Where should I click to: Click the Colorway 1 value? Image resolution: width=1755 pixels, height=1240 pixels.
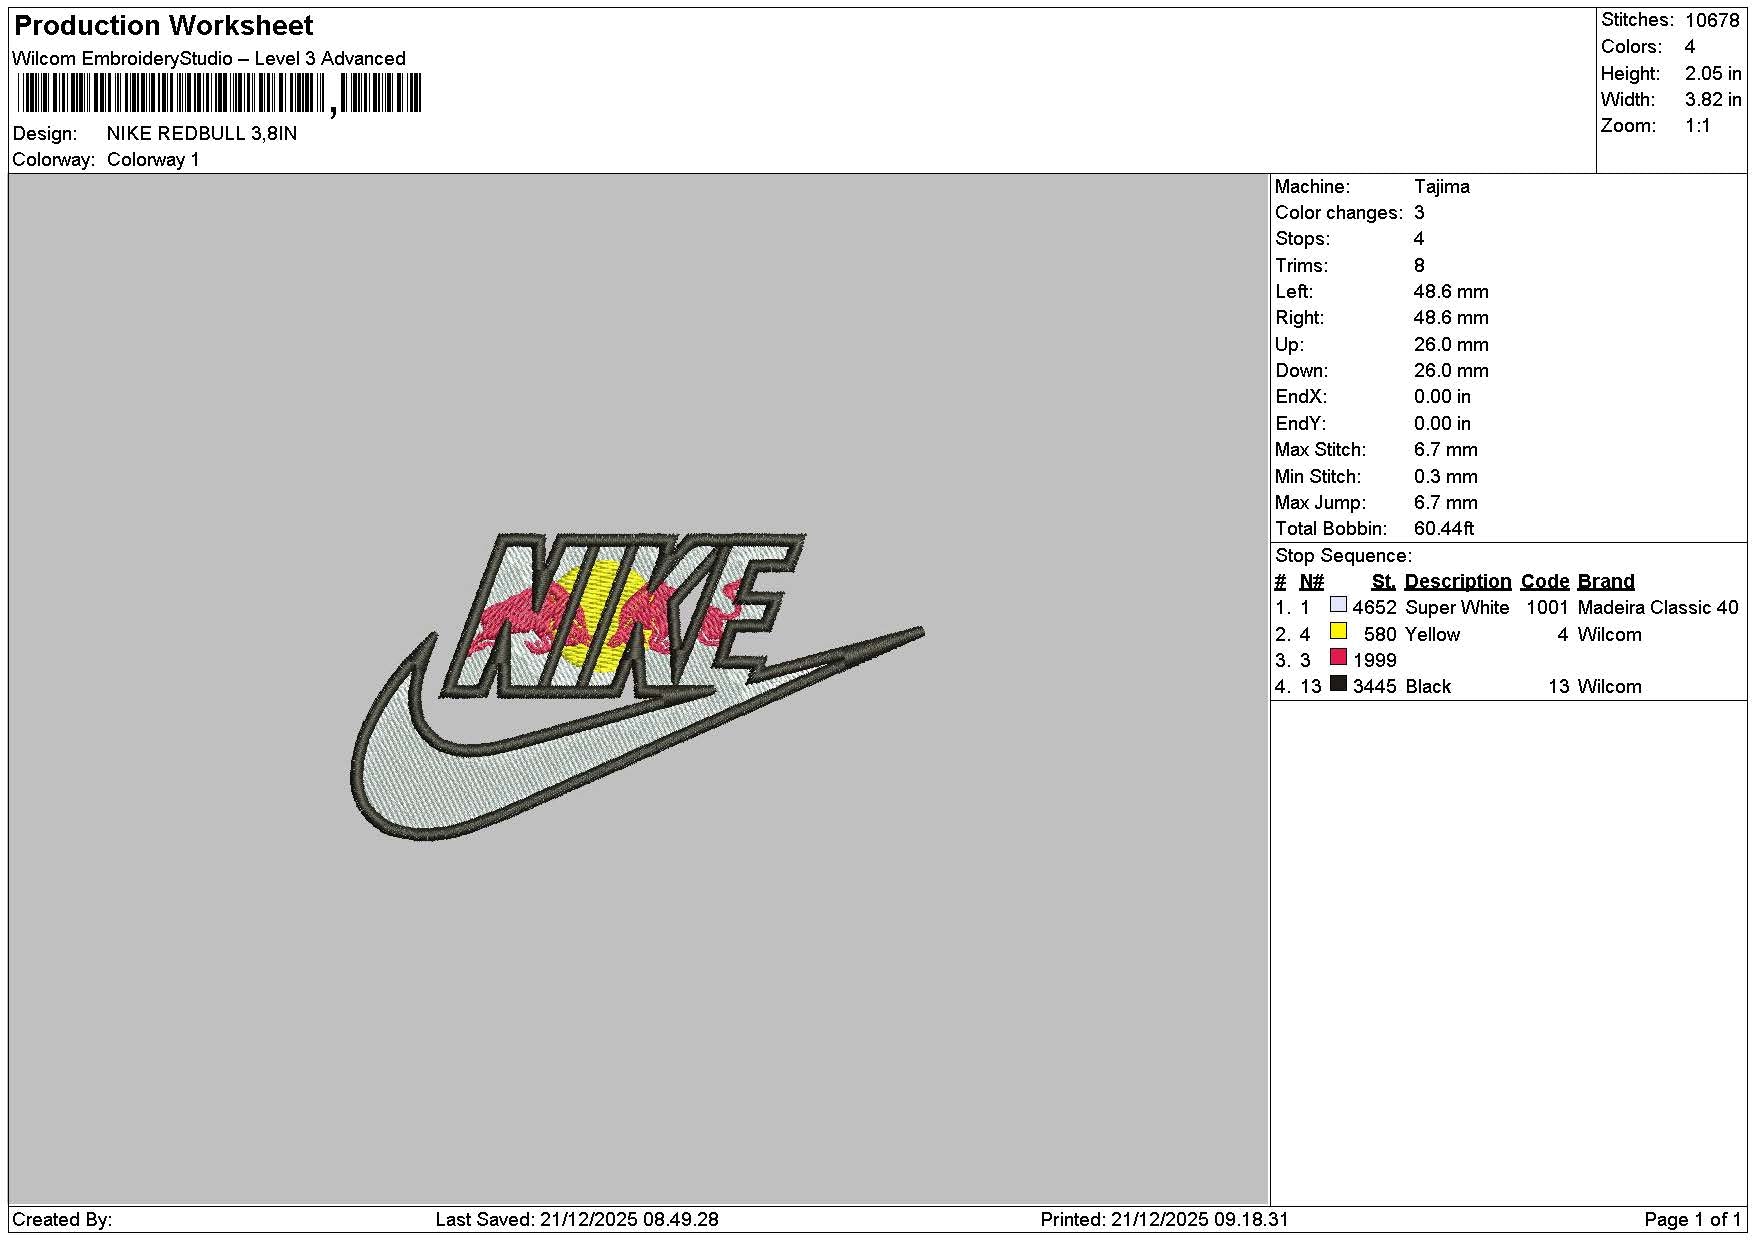153,159
